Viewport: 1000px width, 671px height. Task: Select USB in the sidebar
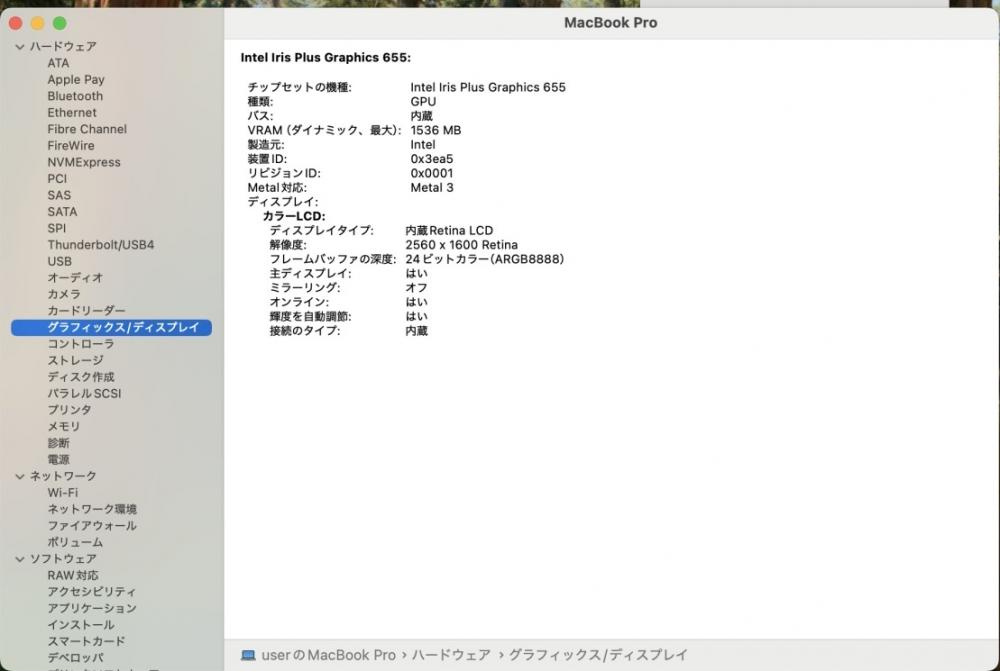pyautogui.click(x=59, y=262)
